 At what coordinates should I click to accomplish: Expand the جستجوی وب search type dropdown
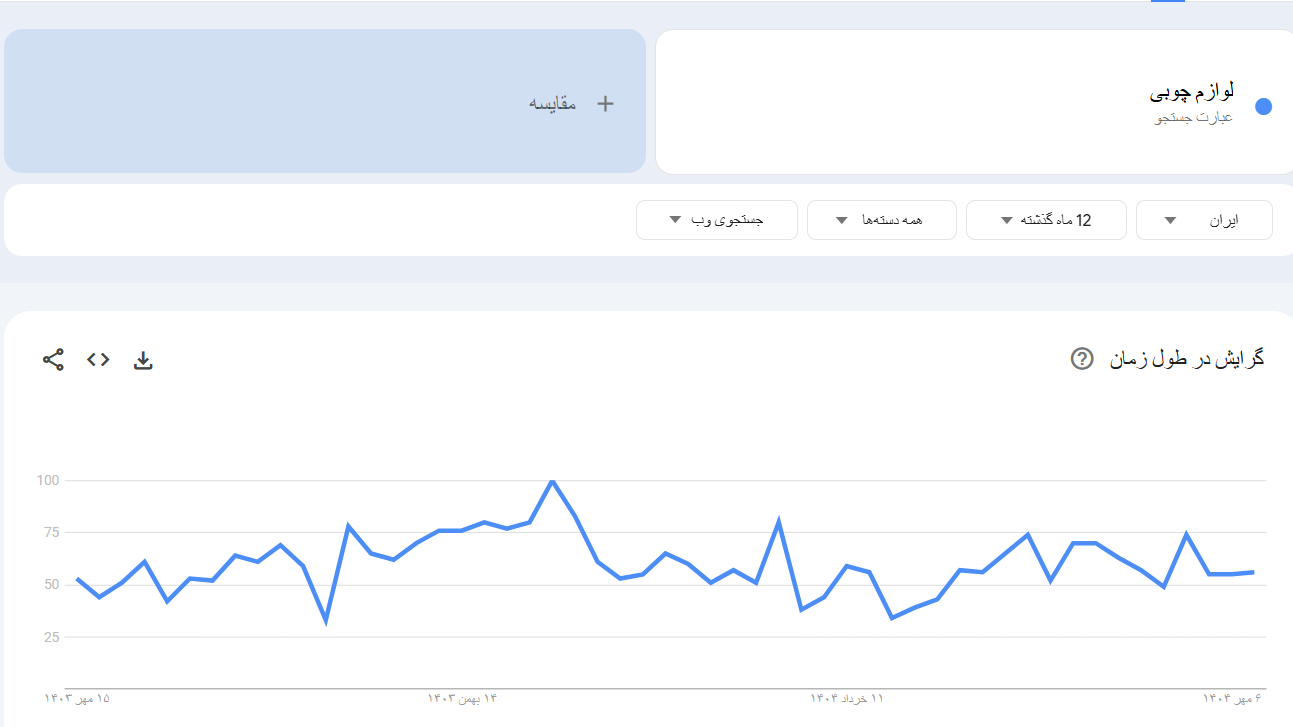click(716, 220)
